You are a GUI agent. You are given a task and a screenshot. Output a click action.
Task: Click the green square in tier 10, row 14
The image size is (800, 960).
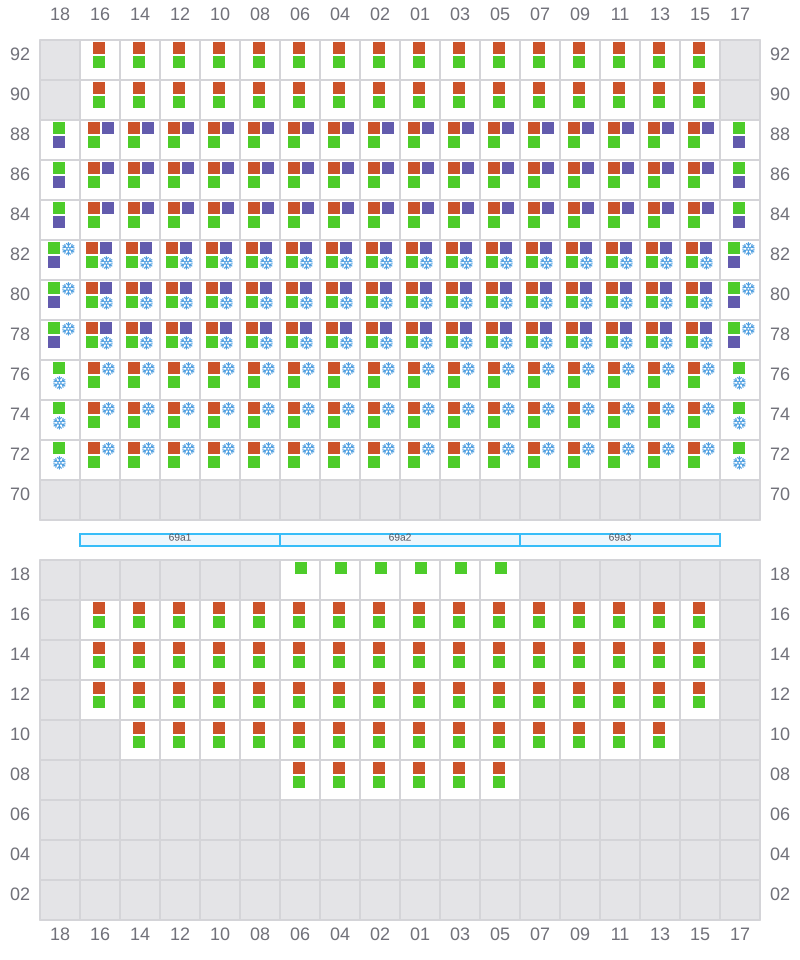pos(139,742)
